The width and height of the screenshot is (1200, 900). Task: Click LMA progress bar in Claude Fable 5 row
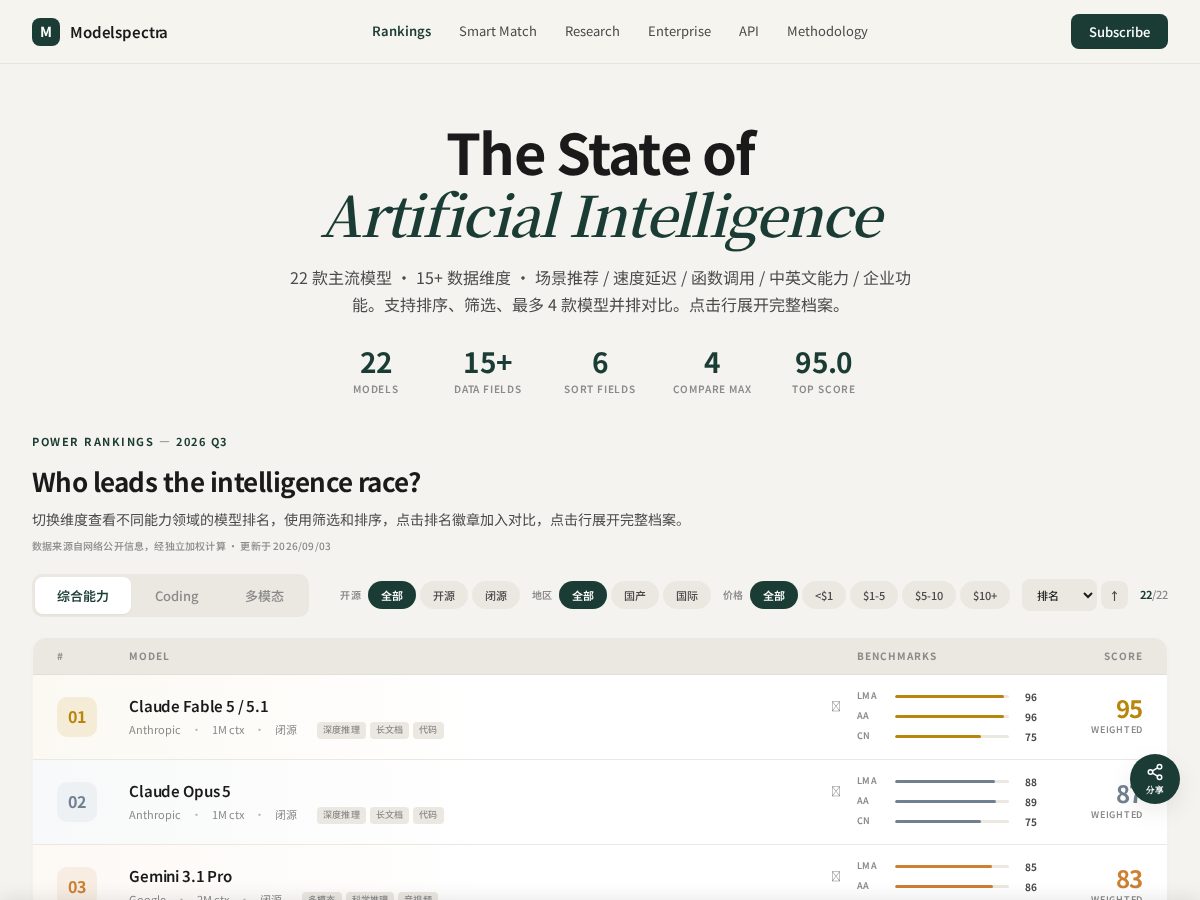pyautogui.click(x=952, y=696)
